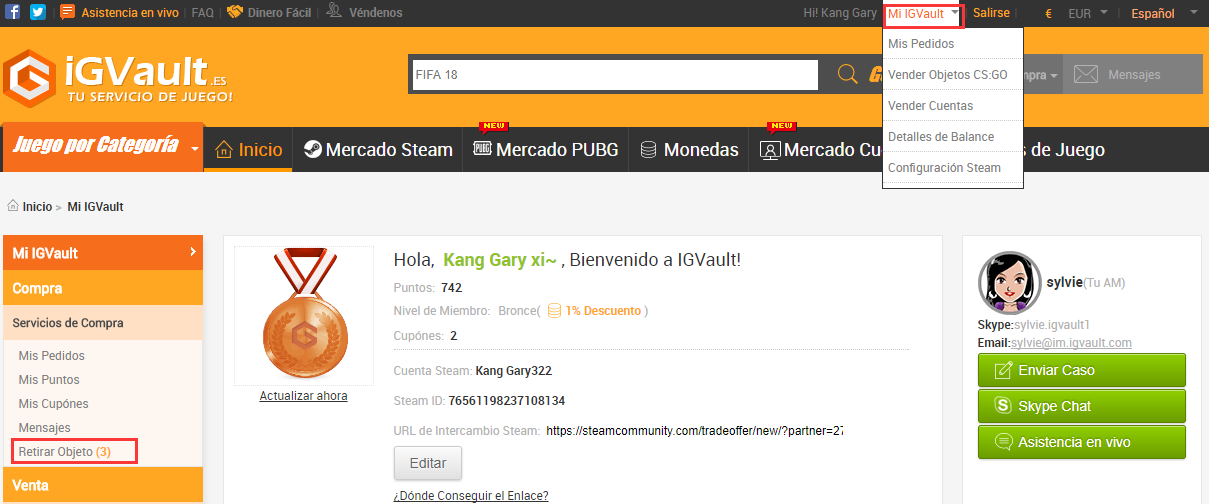Click the Véndenos person icon
1209x504 pixels.
[335, 13]
